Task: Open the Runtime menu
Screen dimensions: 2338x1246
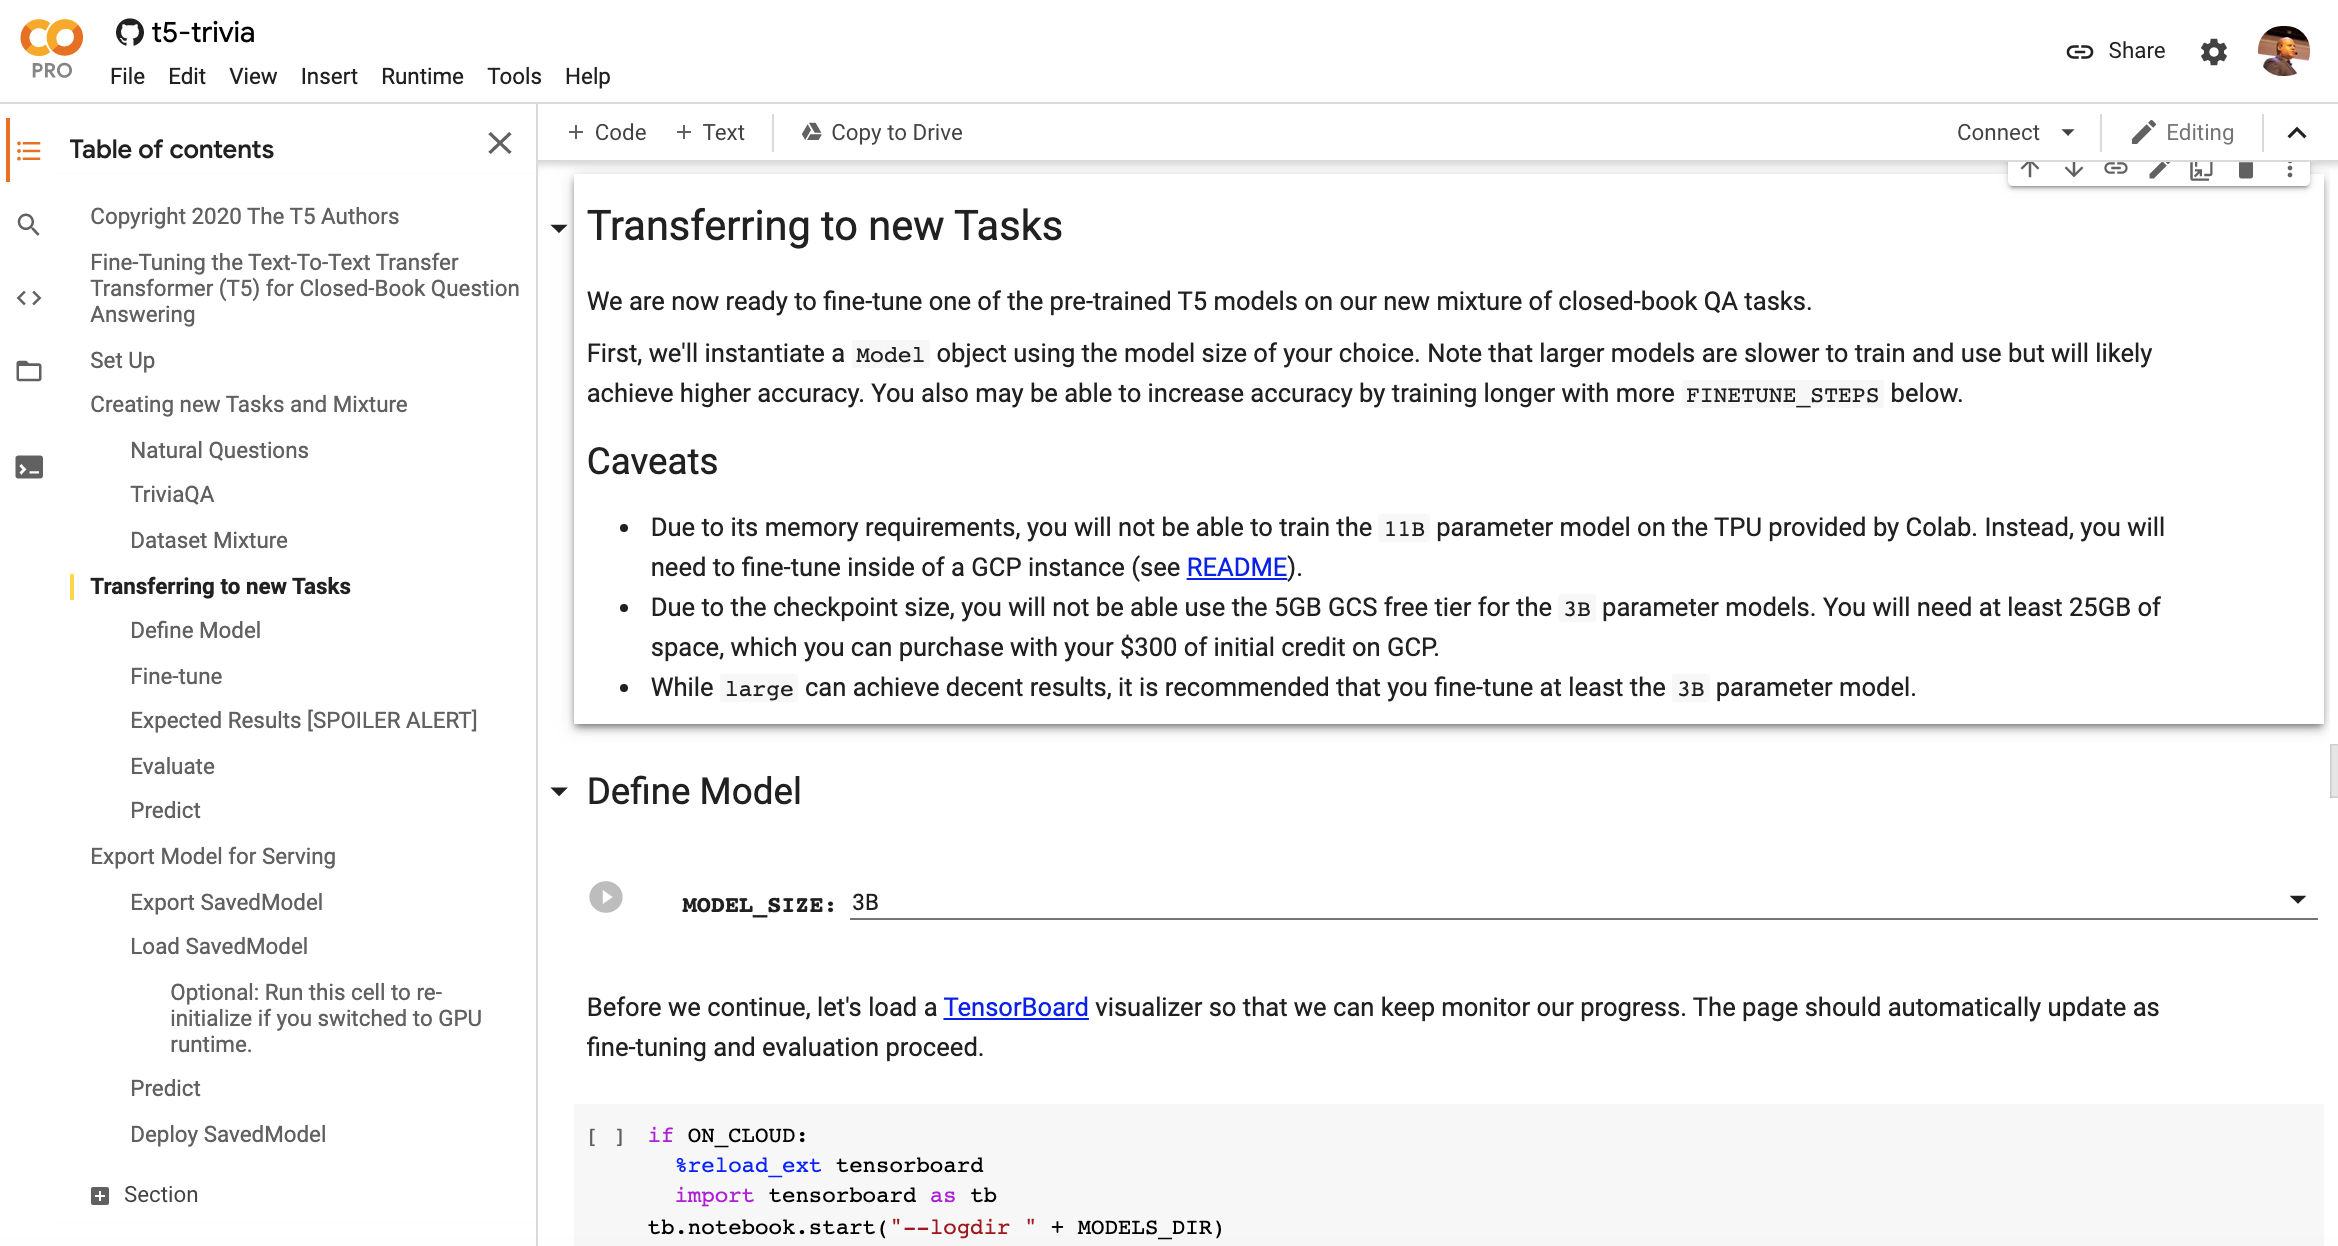Action: (422, 76)
